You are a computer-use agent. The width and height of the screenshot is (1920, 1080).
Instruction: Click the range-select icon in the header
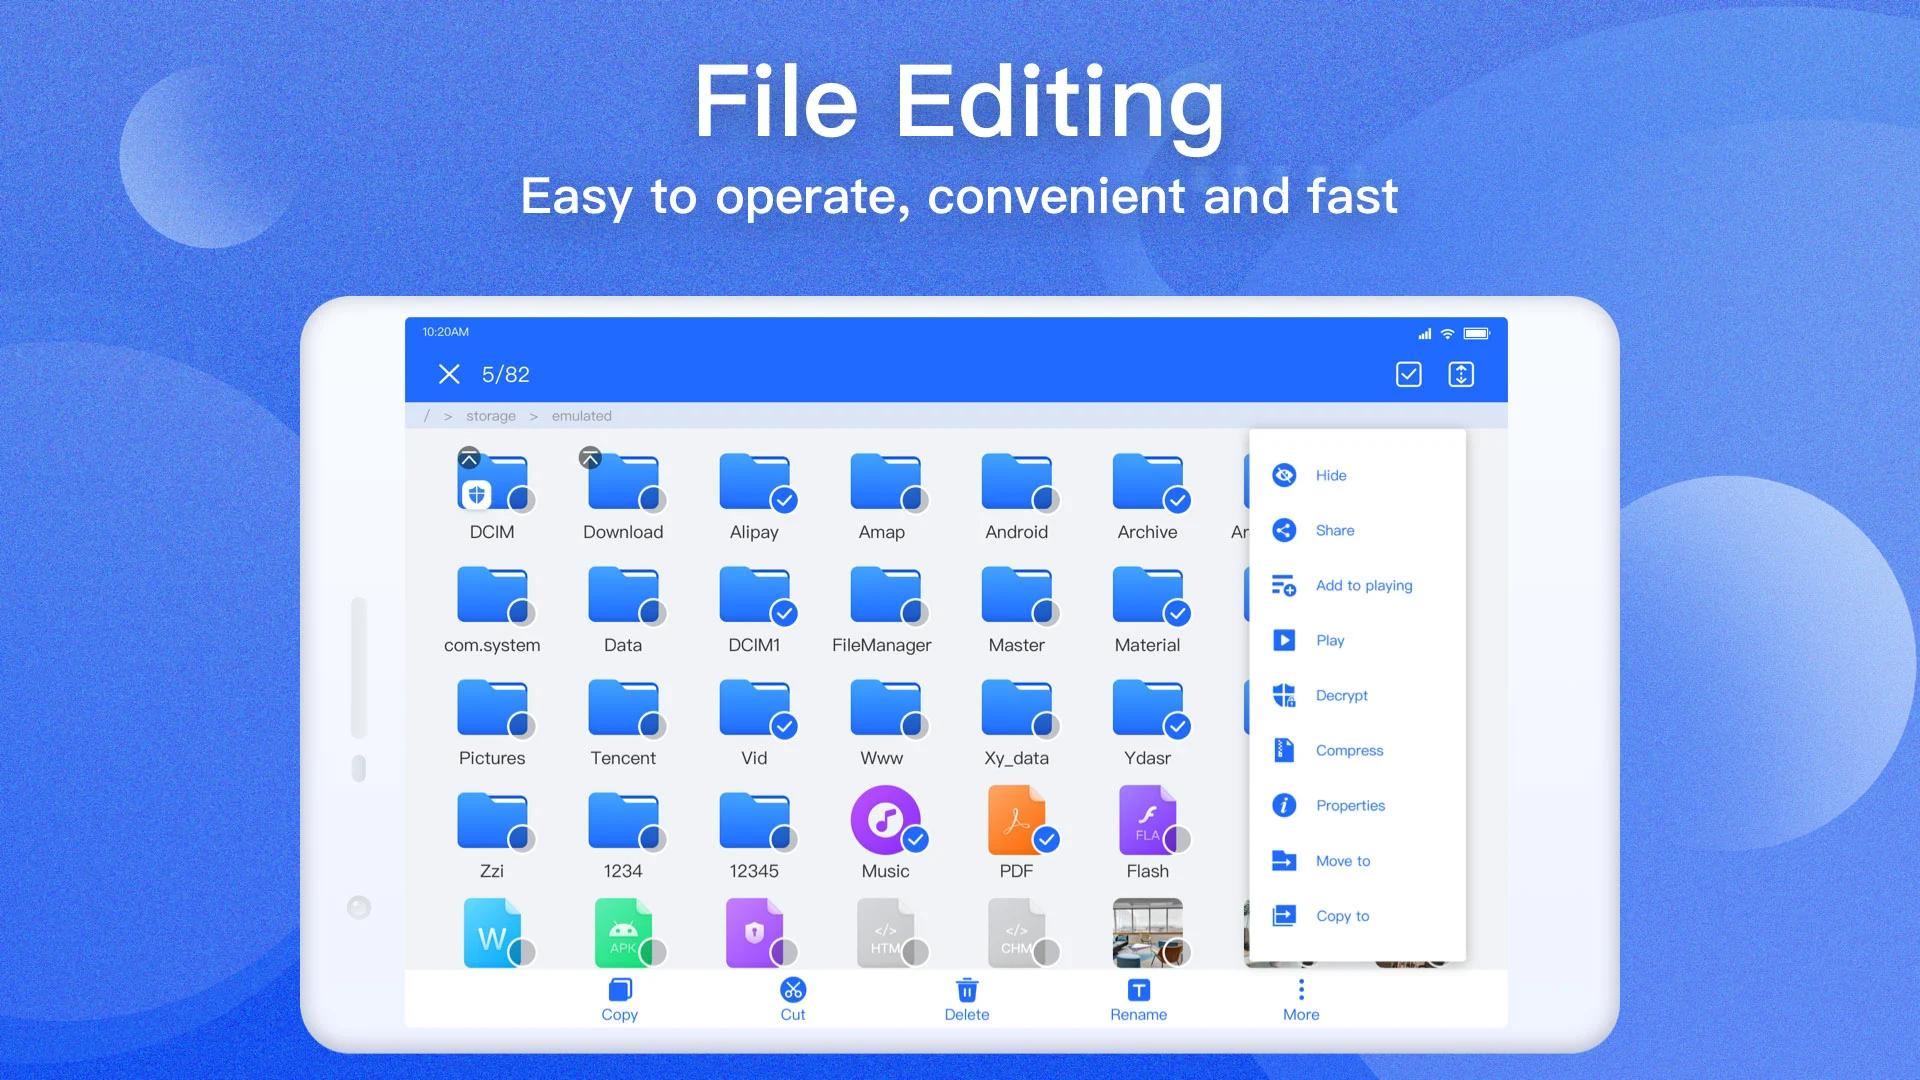pyautogui.click(x=1461, y=374)
